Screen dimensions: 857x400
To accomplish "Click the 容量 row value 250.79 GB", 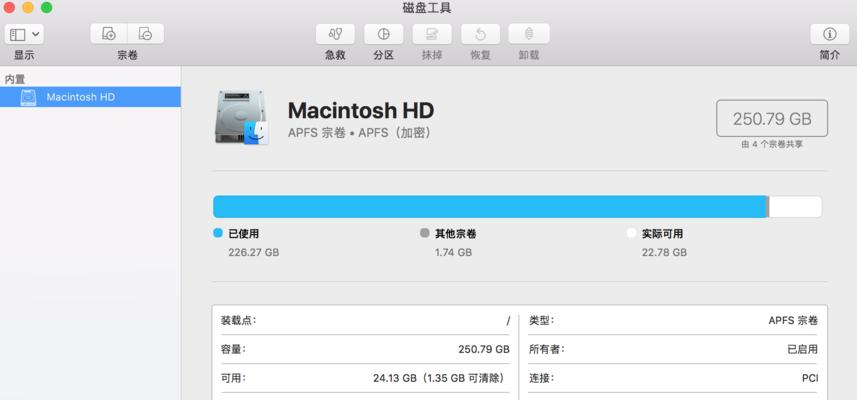I will [x=484, y=349].
